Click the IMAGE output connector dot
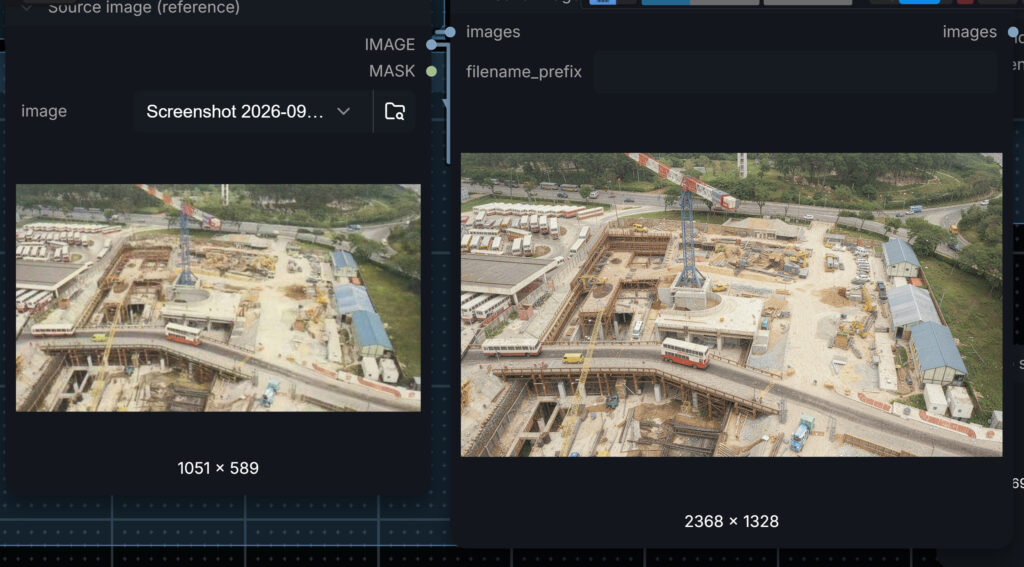 pyautogui.click(x=431, y=44)
